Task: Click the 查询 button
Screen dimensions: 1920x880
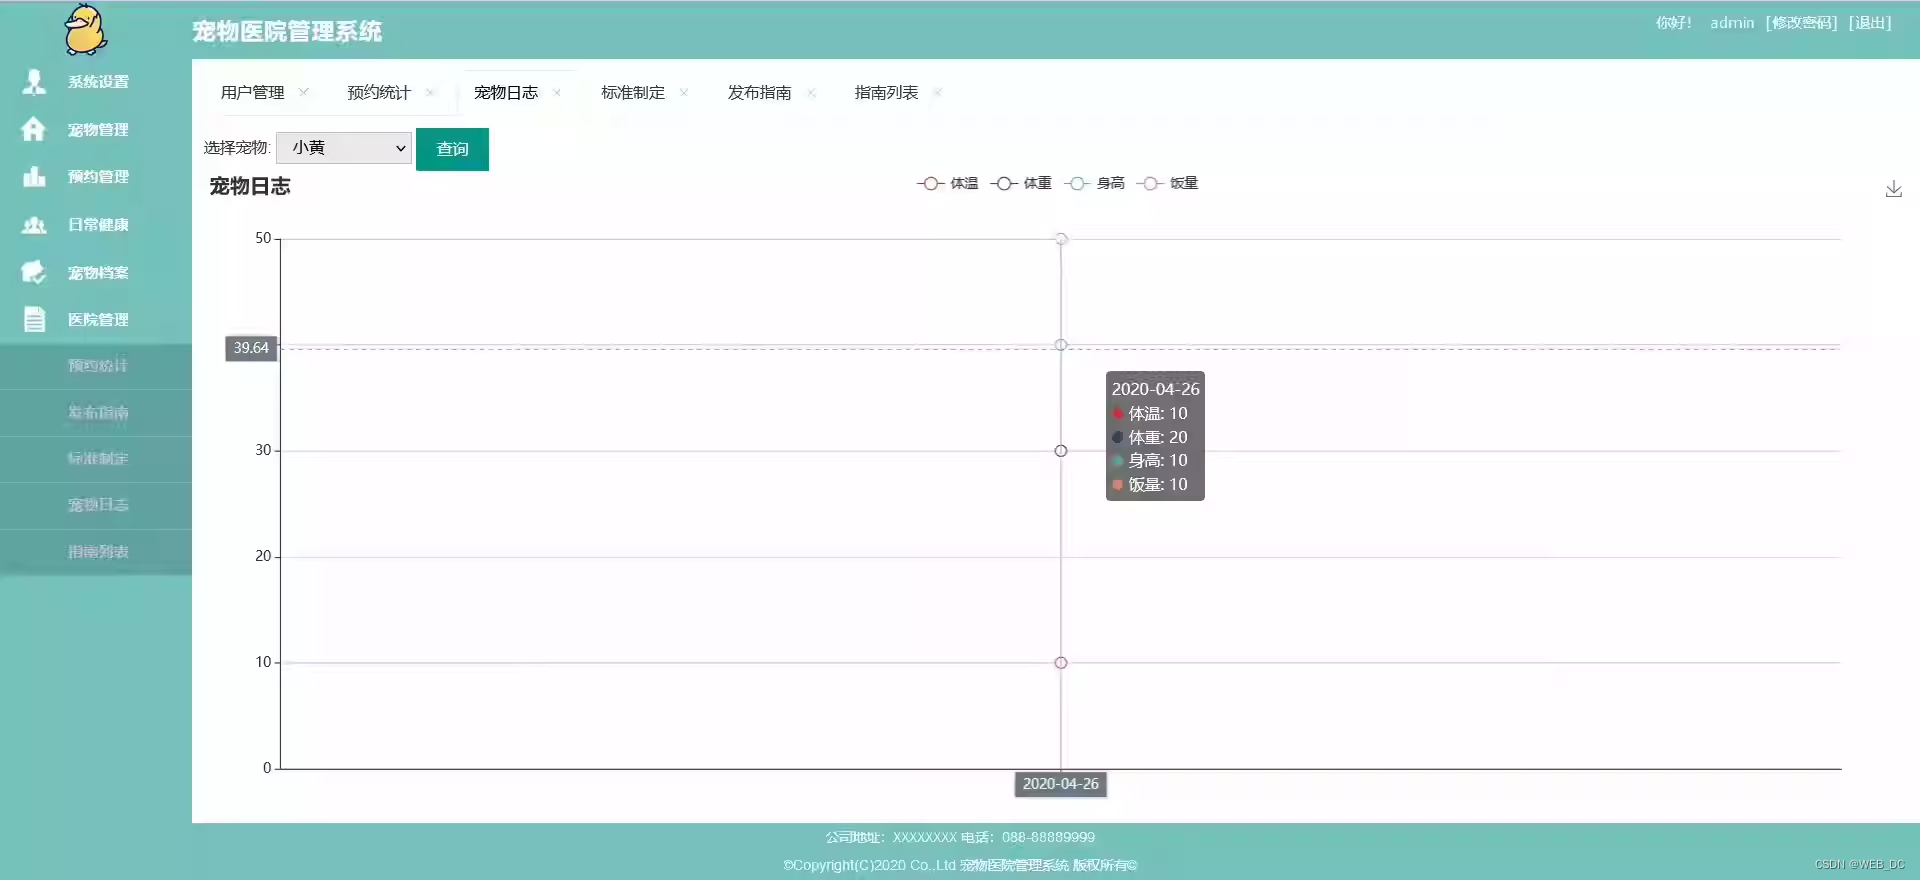Action: click(x=452, y=149)
